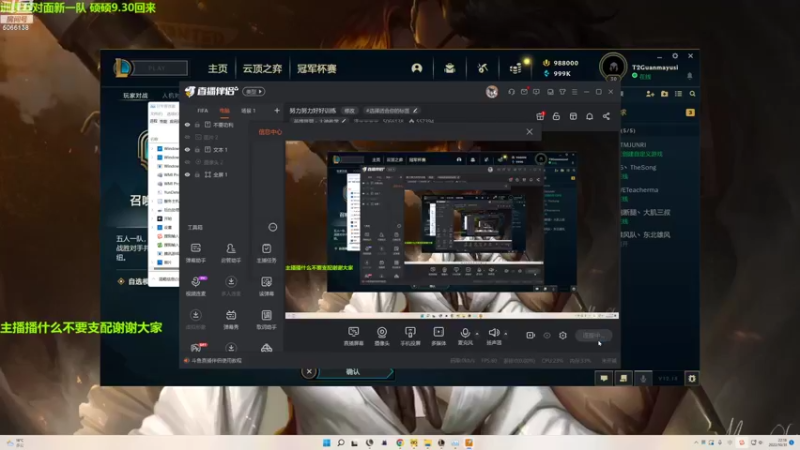800x450 pixels.
Task: Open League chat icon at bottom right
Action: (x=604, y=378)
